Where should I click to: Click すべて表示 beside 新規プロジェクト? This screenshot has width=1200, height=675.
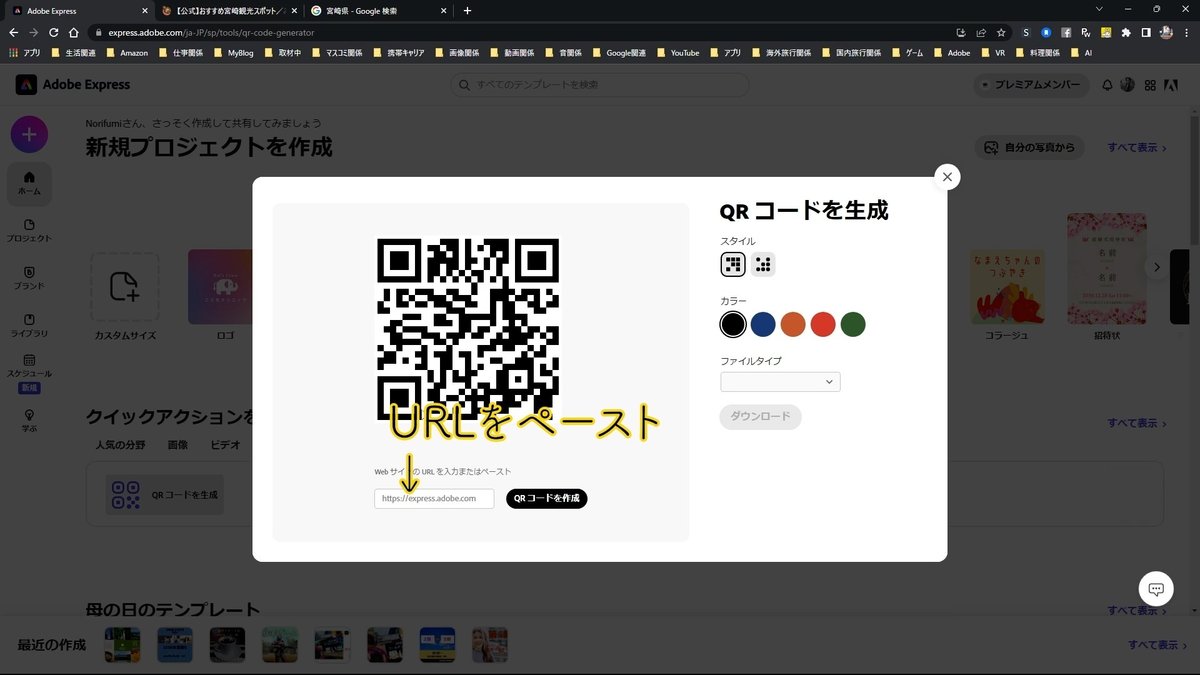[x=1137, y=147]
